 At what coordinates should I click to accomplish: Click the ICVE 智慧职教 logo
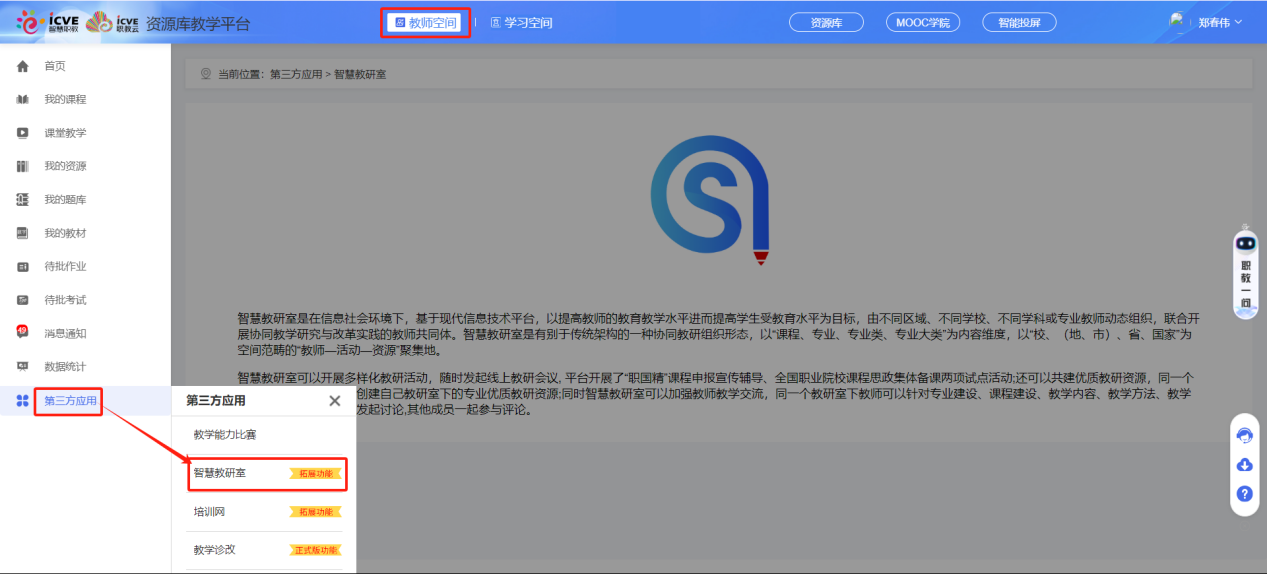(48, 23)
